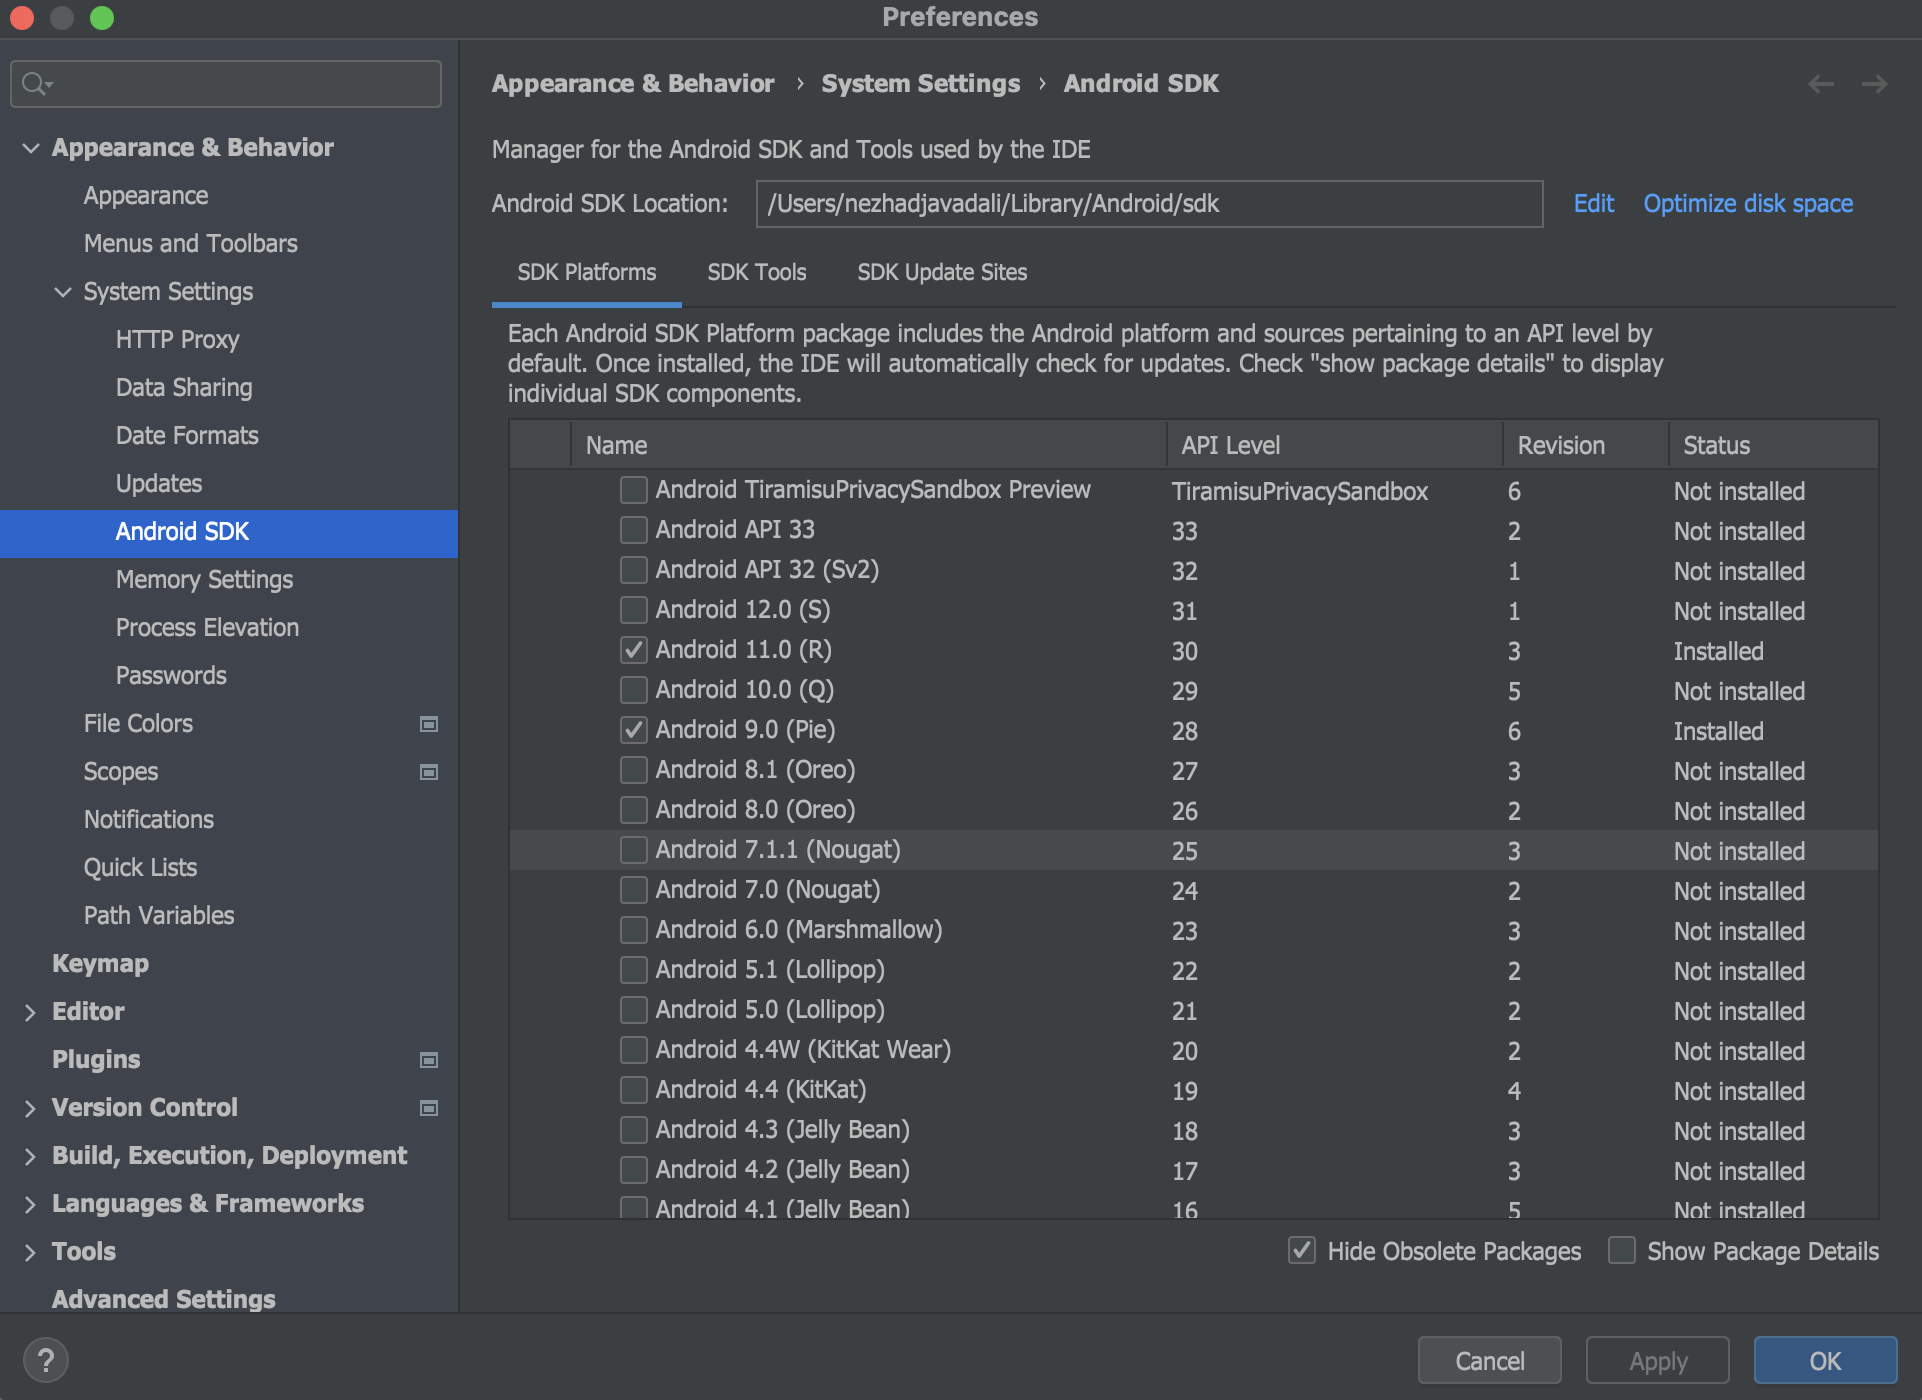Image resolution: width=1922 pixels, height=1400 pixels.
Task: Click the Revision column header
Action: pos(1586,445)
